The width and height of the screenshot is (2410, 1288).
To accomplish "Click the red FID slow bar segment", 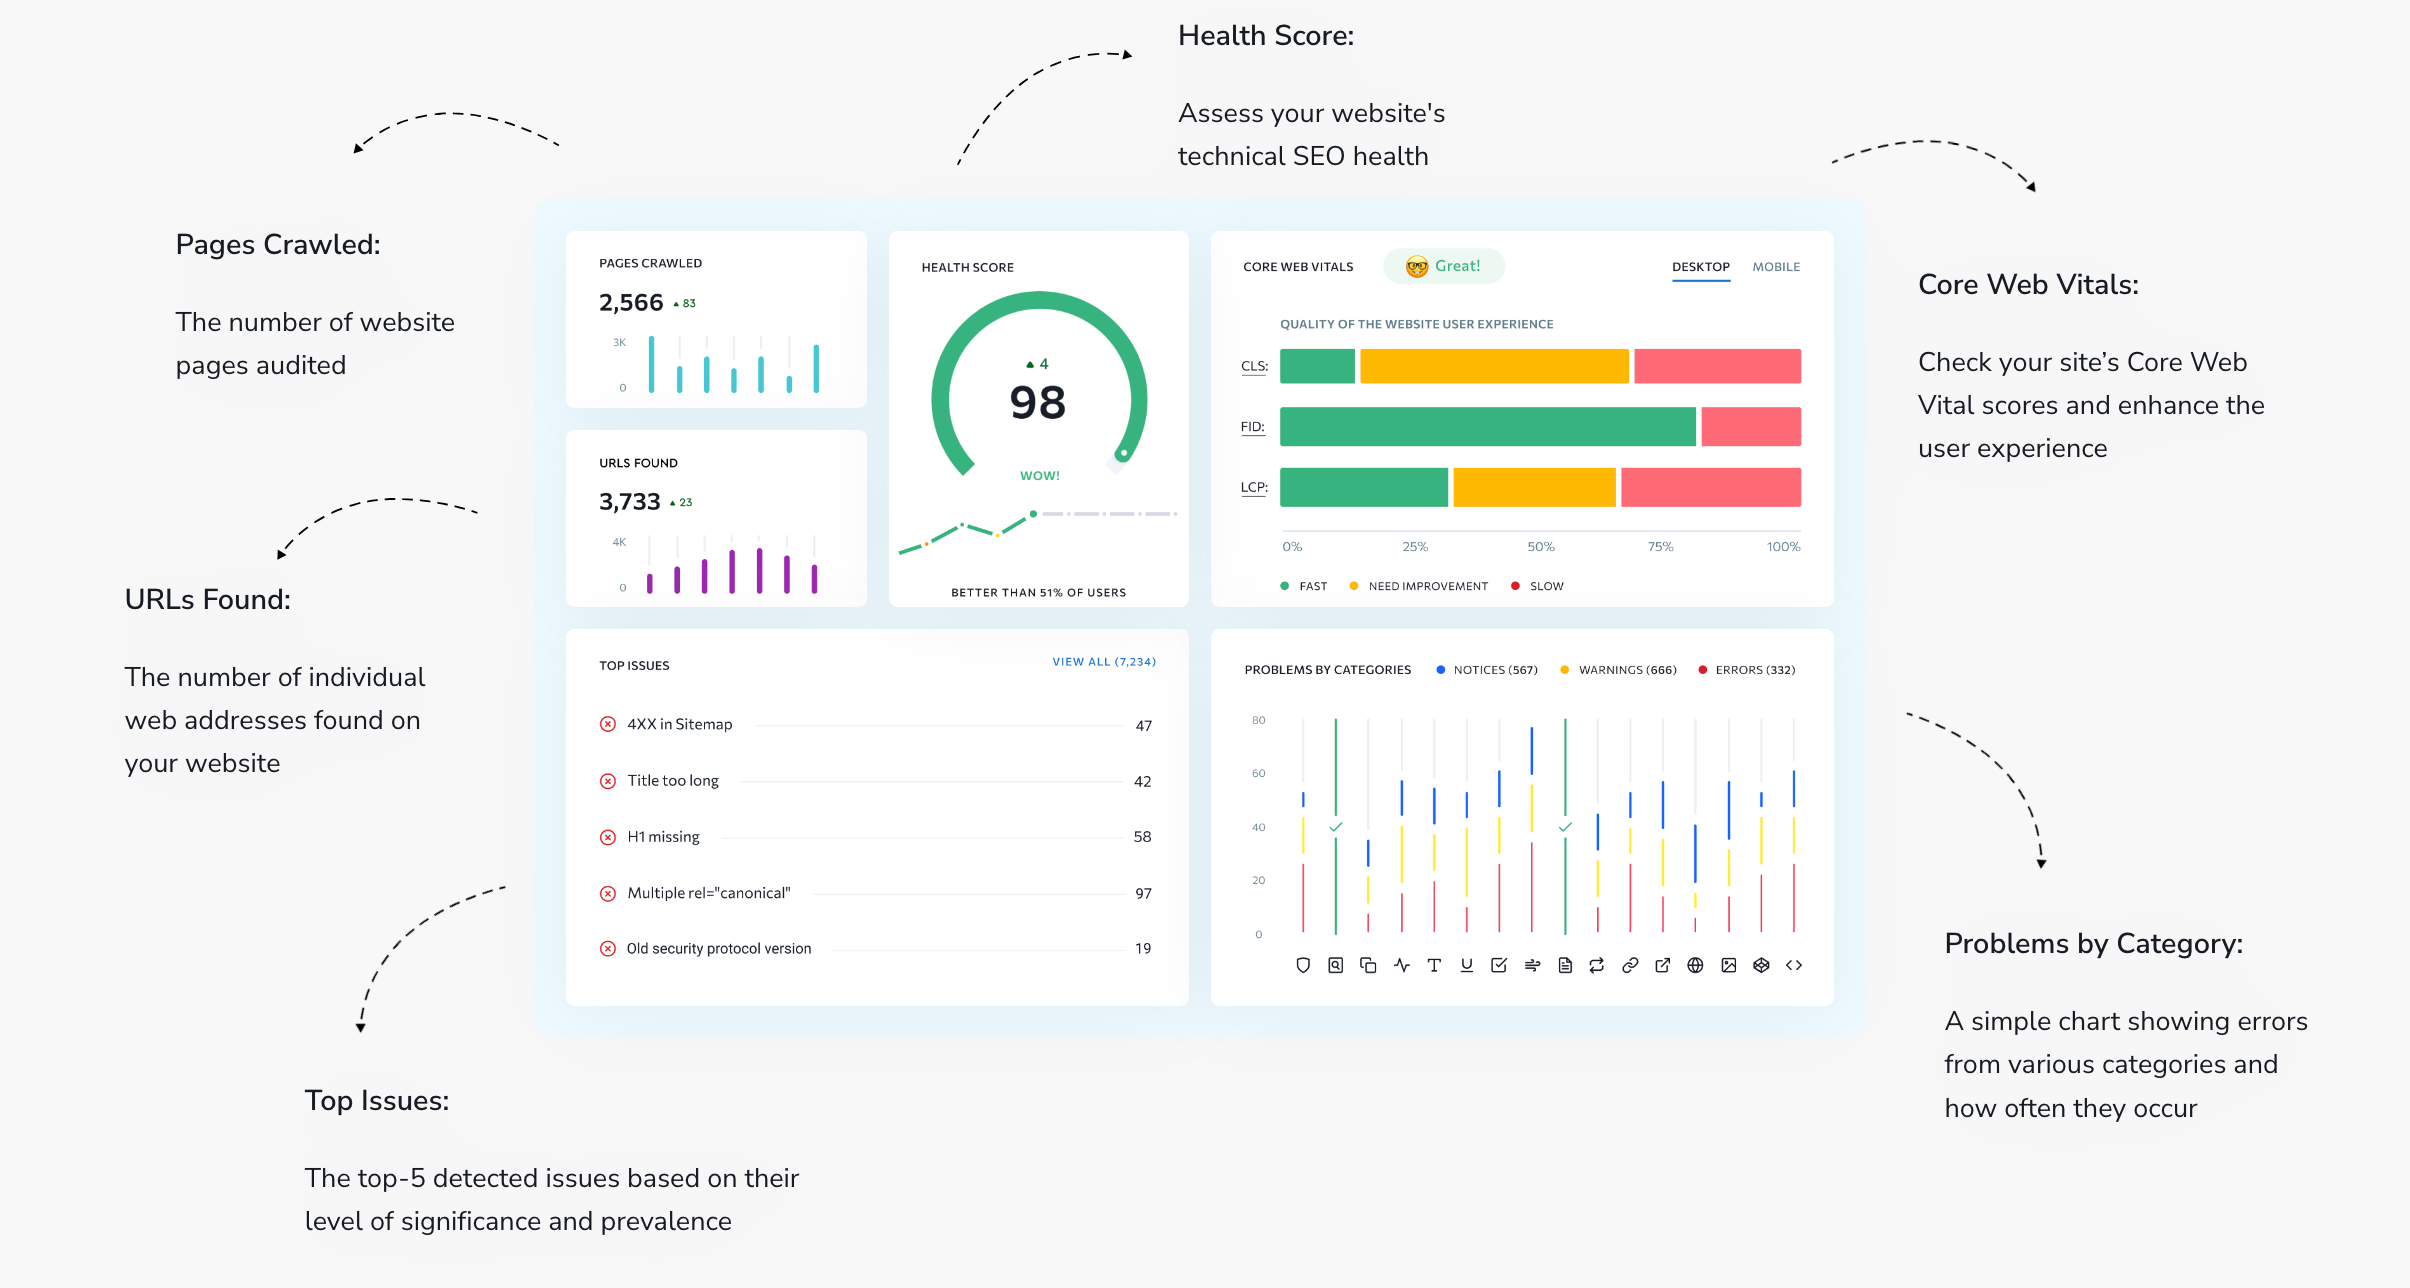I will click(x=1751, y=427).
